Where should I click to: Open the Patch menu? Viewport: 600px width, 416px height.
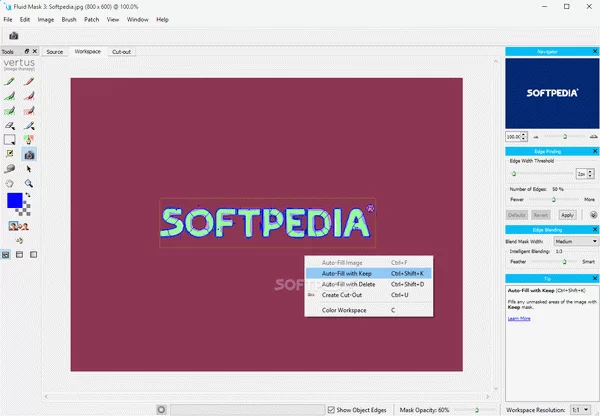pos(91,19)
